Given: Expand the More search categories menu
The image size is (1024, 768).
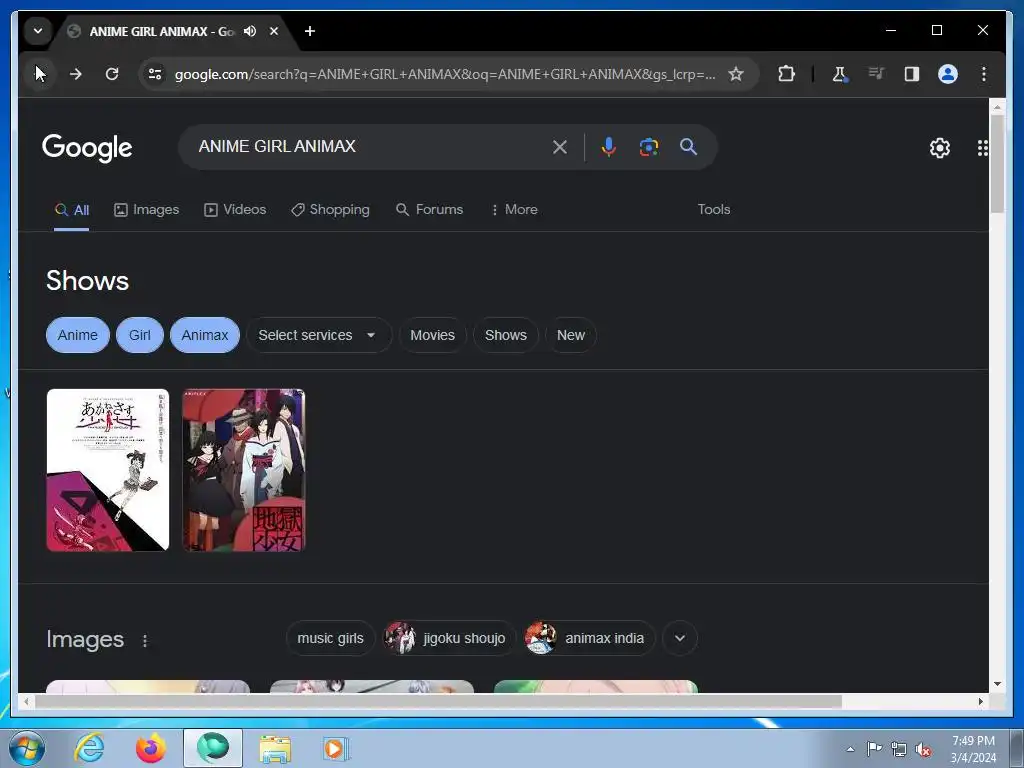Looking at the screenshot, I should coord(514,210).
